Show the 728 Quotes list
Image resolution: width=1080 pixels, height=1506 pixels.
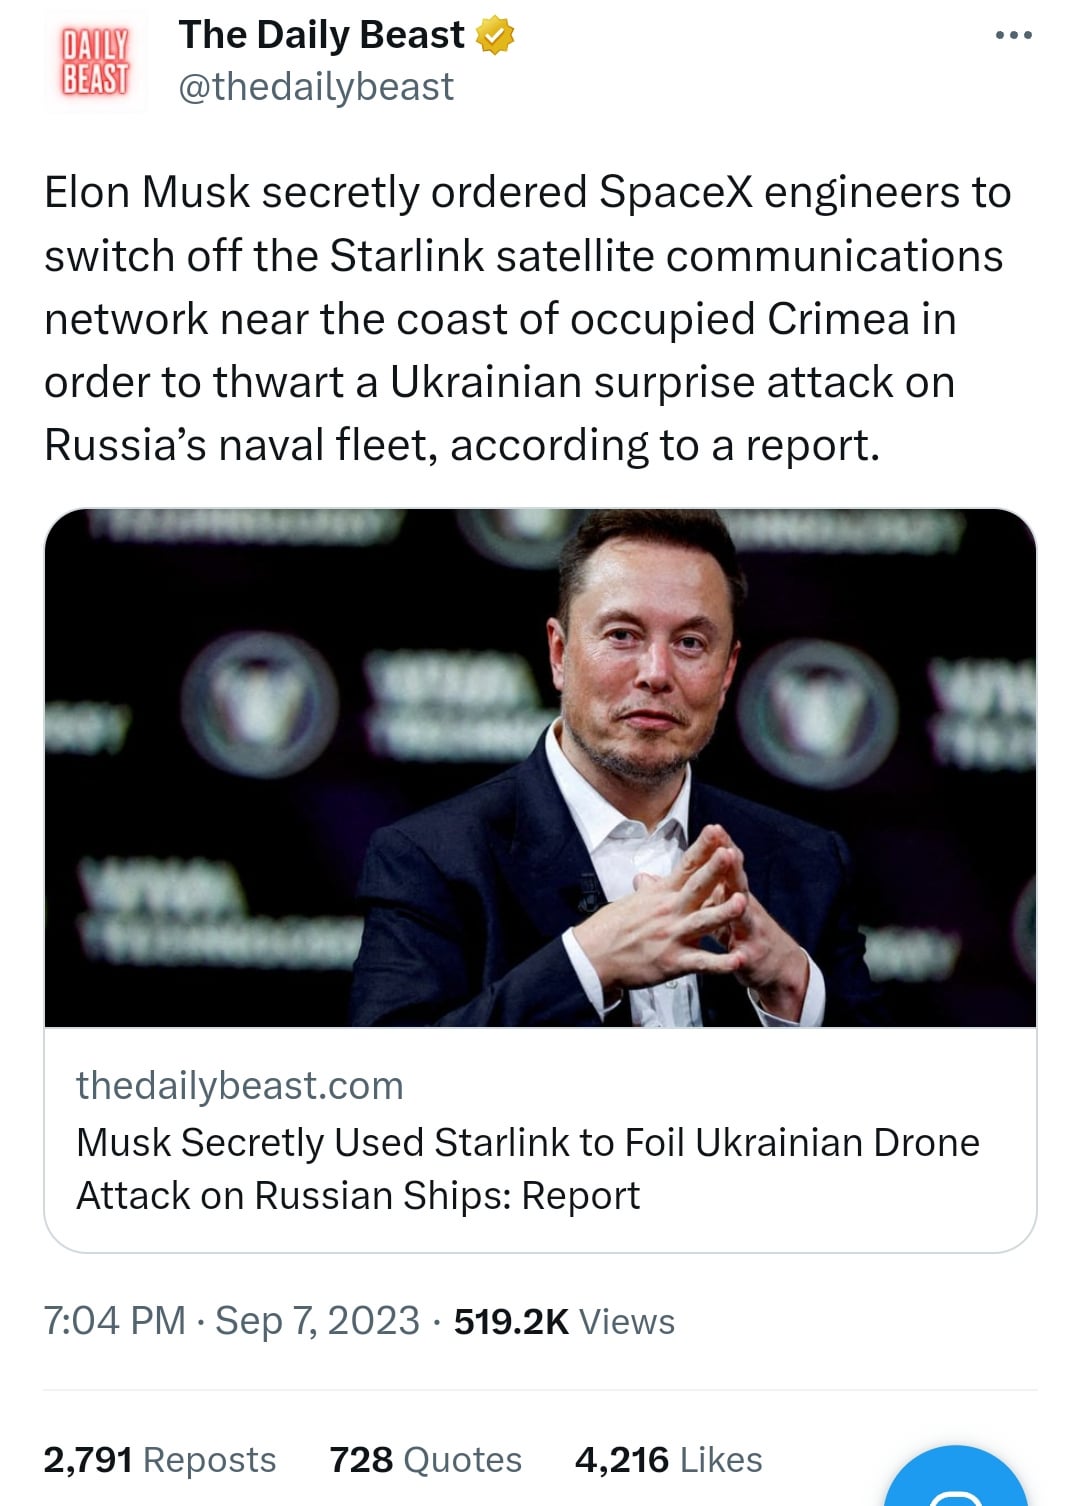coord(426,1460)
